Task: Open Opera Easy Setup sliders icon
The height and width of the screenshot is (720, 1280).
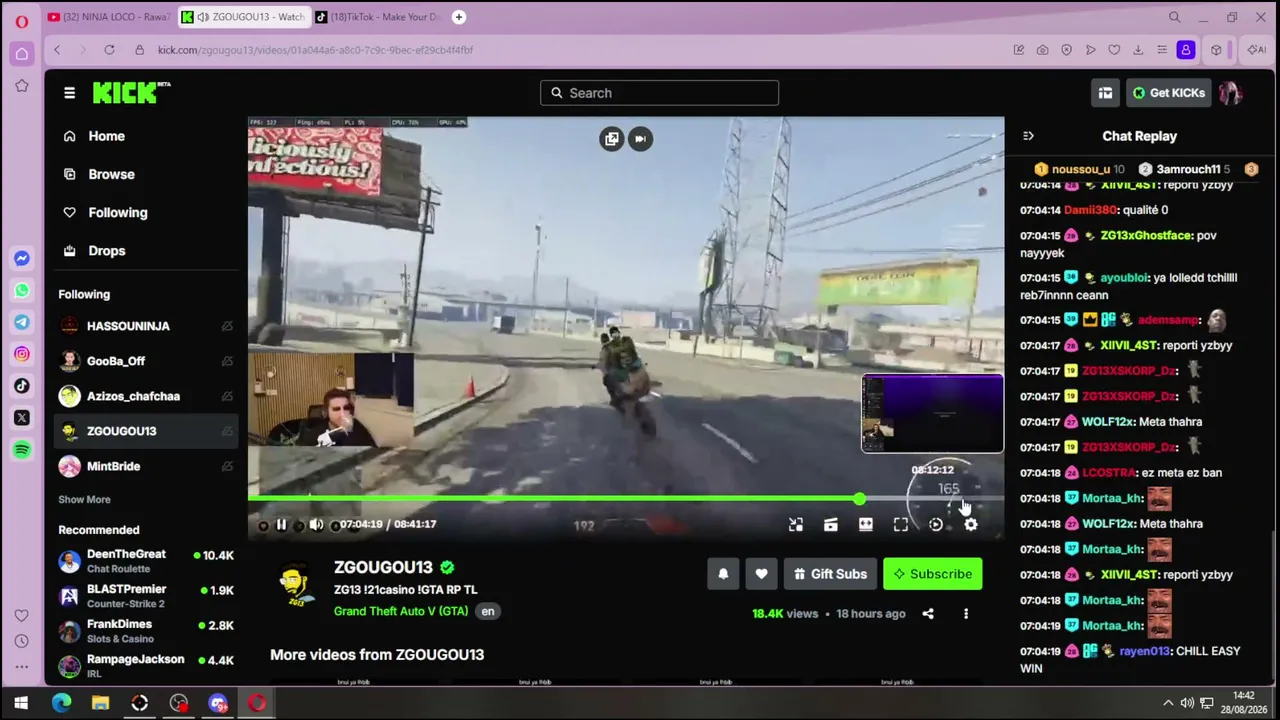Action: click(1161, 50)
